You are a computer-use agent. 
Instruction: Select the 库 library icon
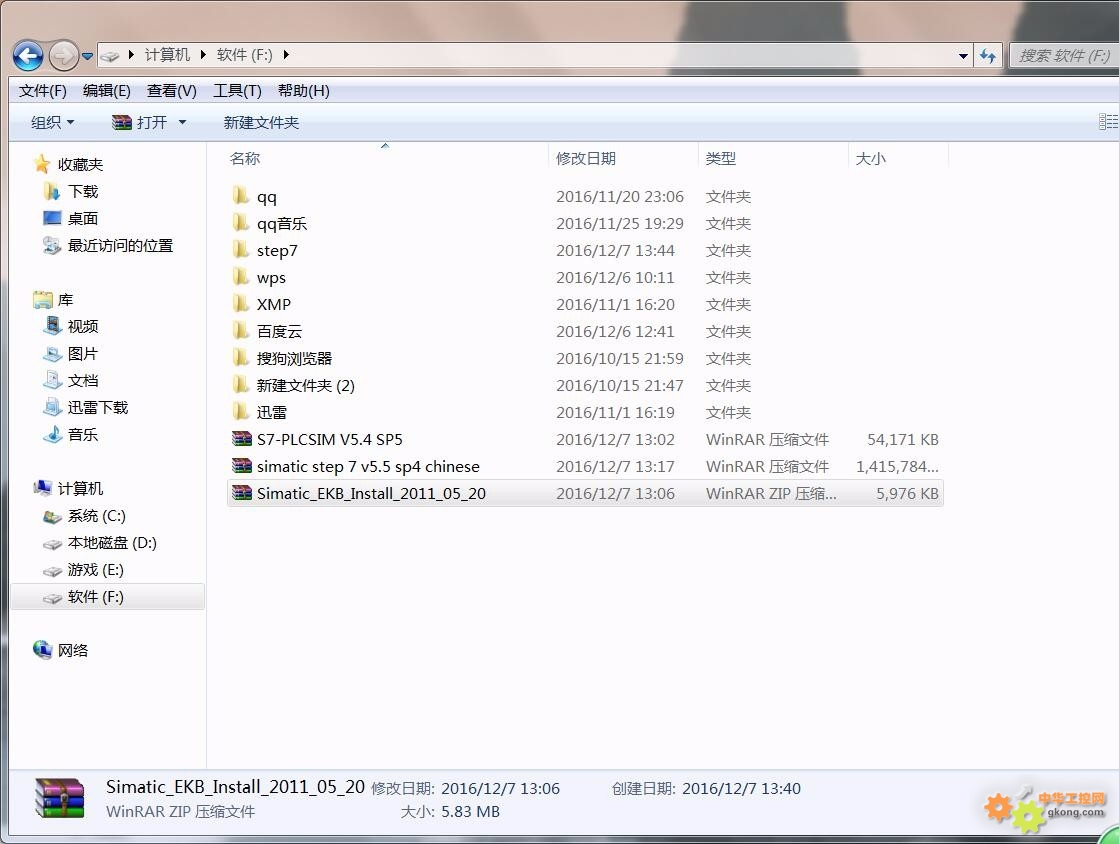pyautogui.click(x=43, y=300)
